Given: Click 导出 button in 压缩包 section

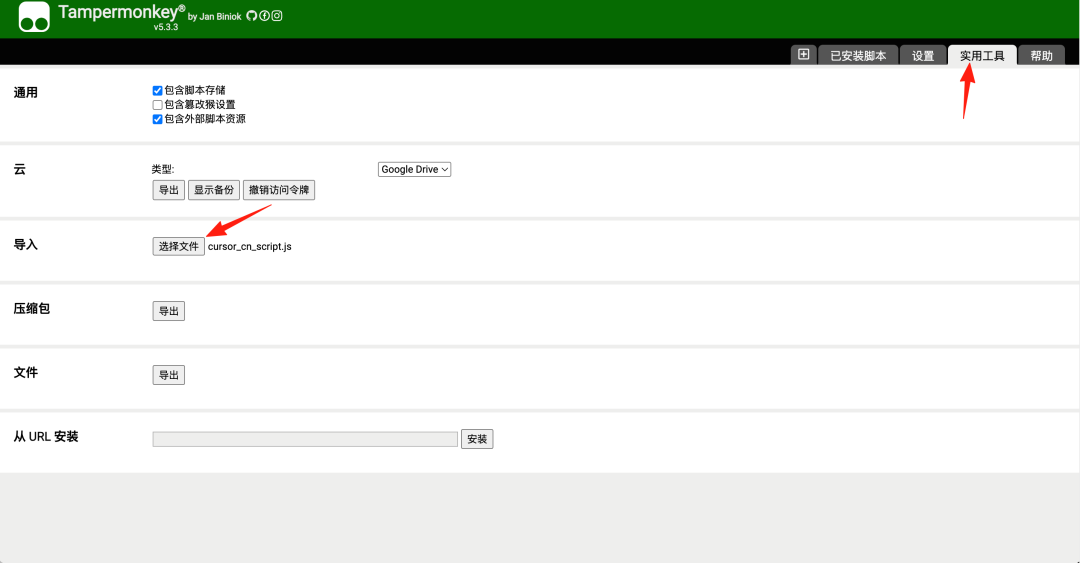Looking at the screenshot, I should 169,311.
